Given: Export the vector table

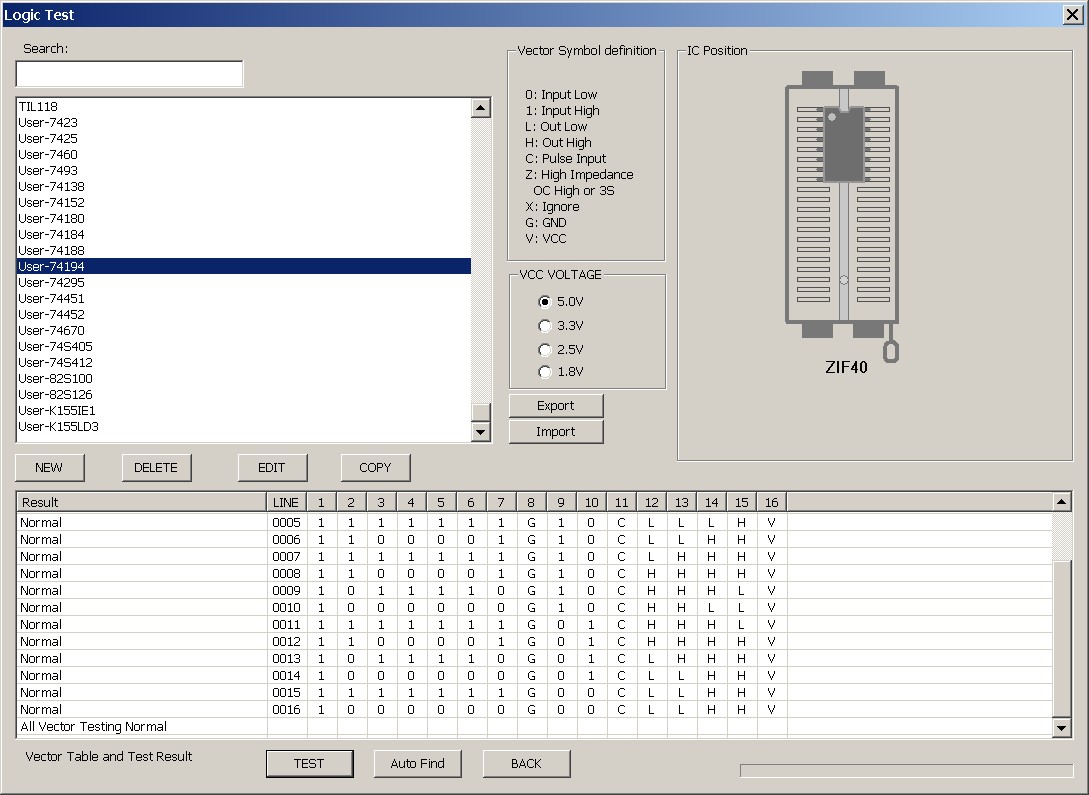Looking at the screenshot, I should (x=556, y=405).
